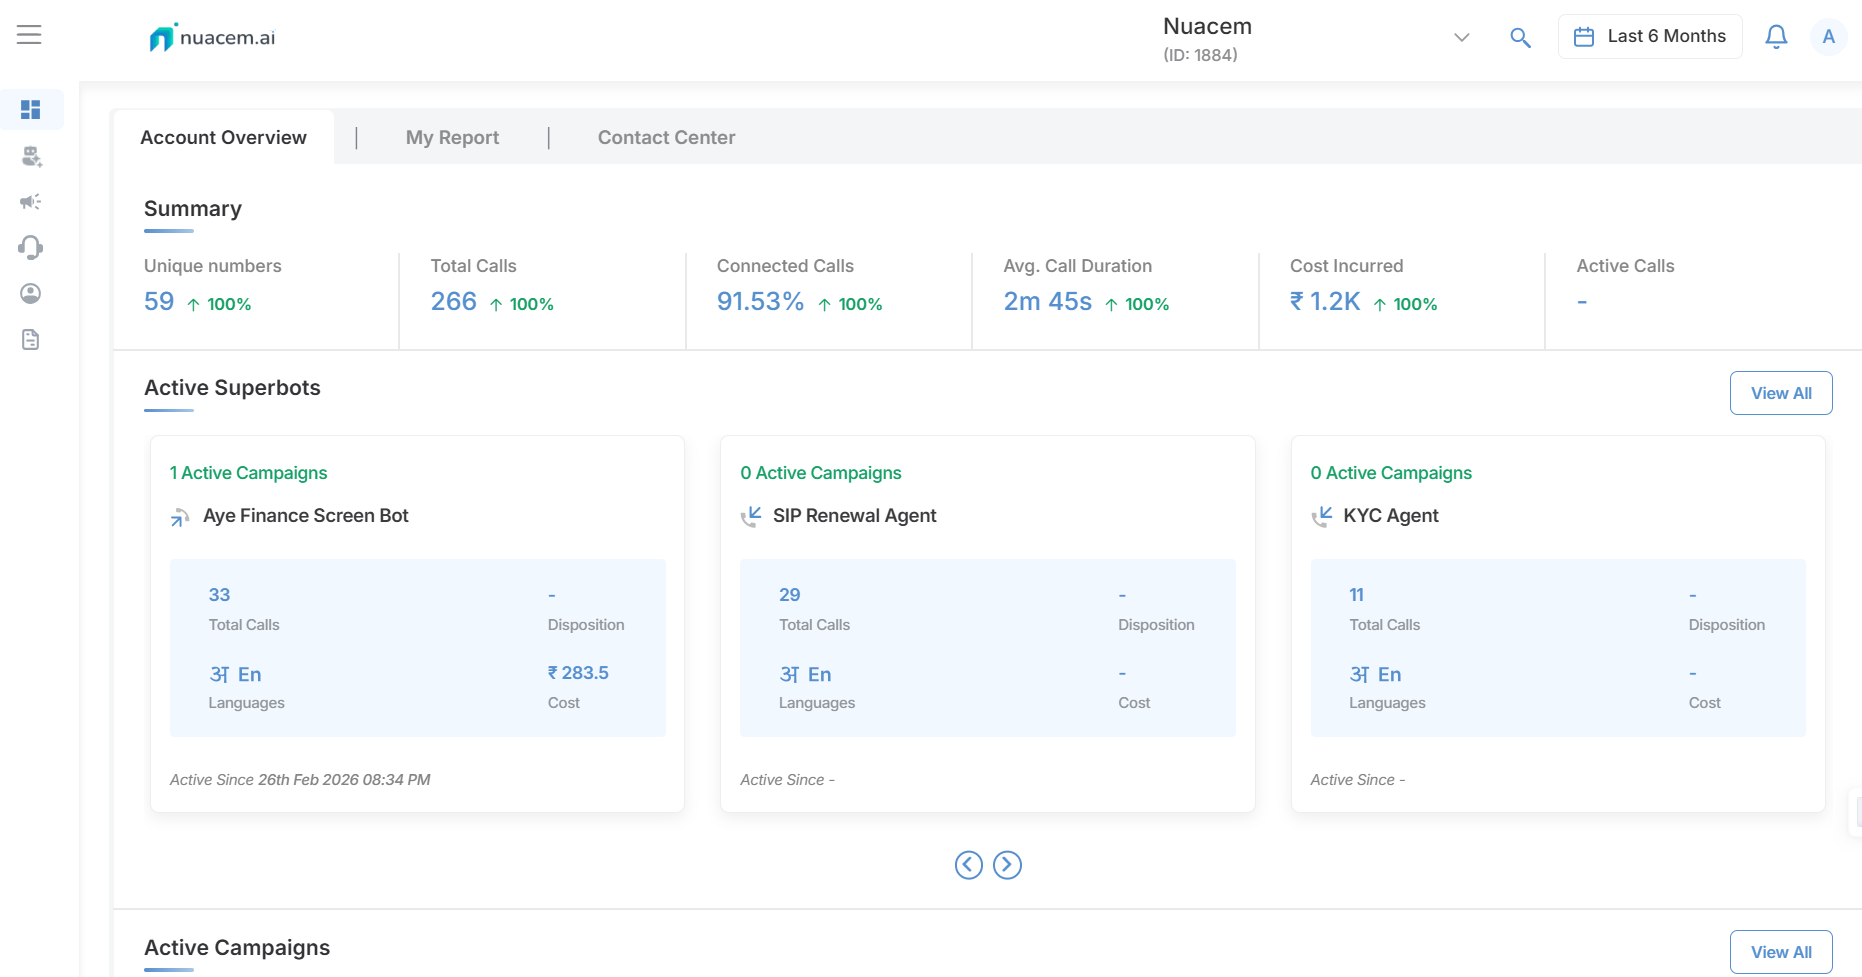Click the Aye Finance outbound call icon
The image size is (1862, 977).
coord(180,517)
